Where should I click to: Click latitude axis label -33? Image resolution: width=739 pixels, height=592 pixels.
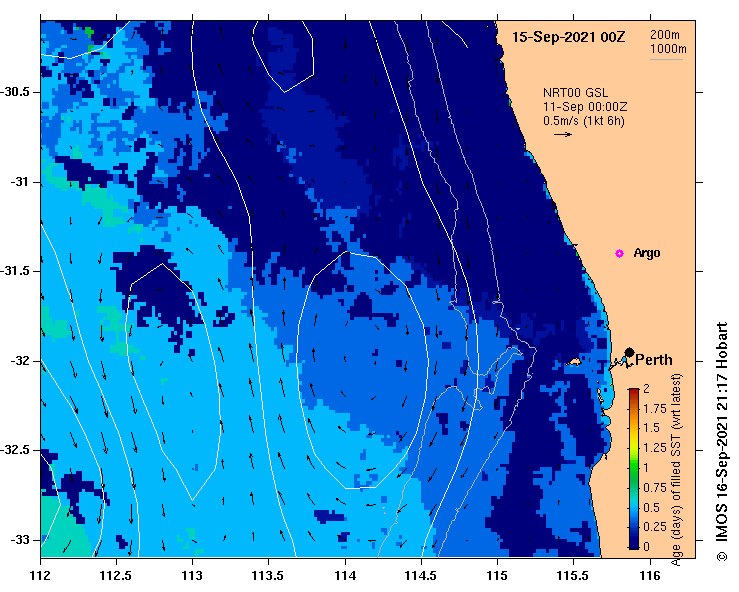click(x=19, y=540)
